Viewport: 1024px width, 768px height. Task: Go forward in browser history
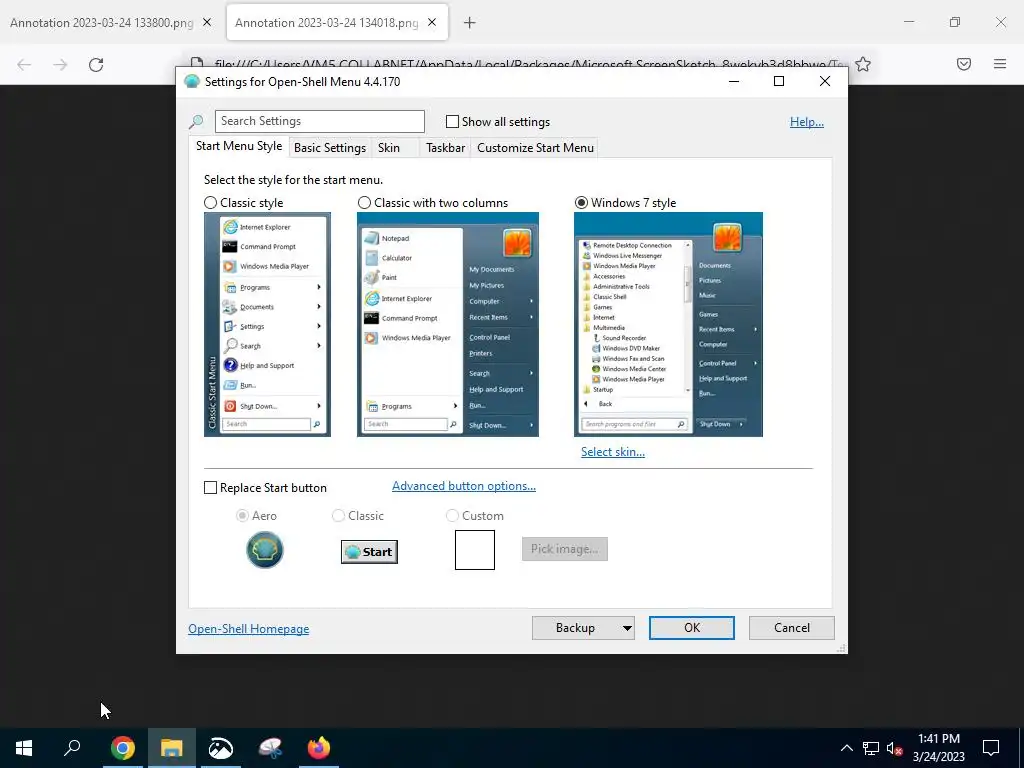point(60,64)
